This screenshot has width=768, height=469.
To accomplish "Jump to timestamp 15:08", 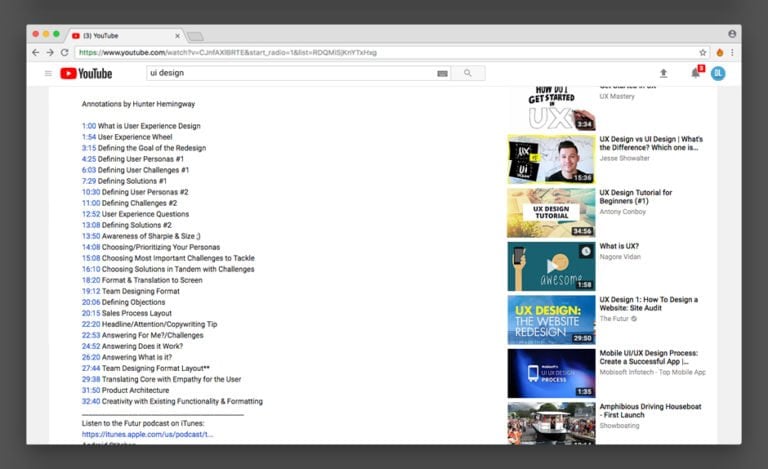I will coord(91,258).
